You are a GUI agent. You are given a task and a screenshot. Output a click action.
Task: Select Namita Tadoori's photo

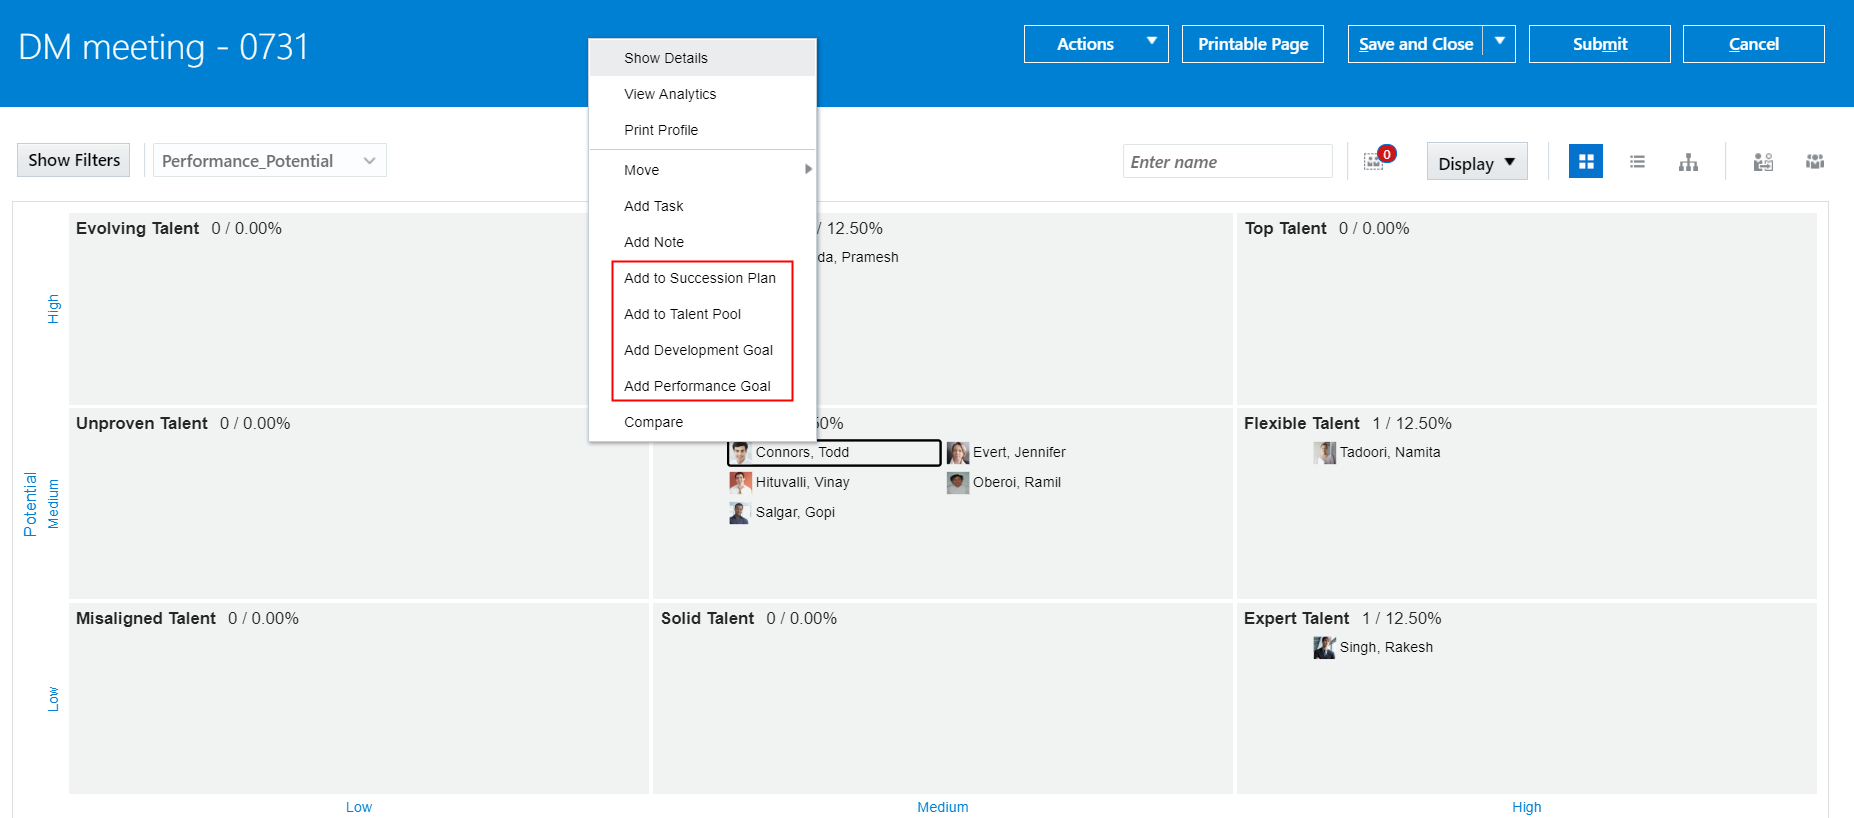click(1324, 452)
